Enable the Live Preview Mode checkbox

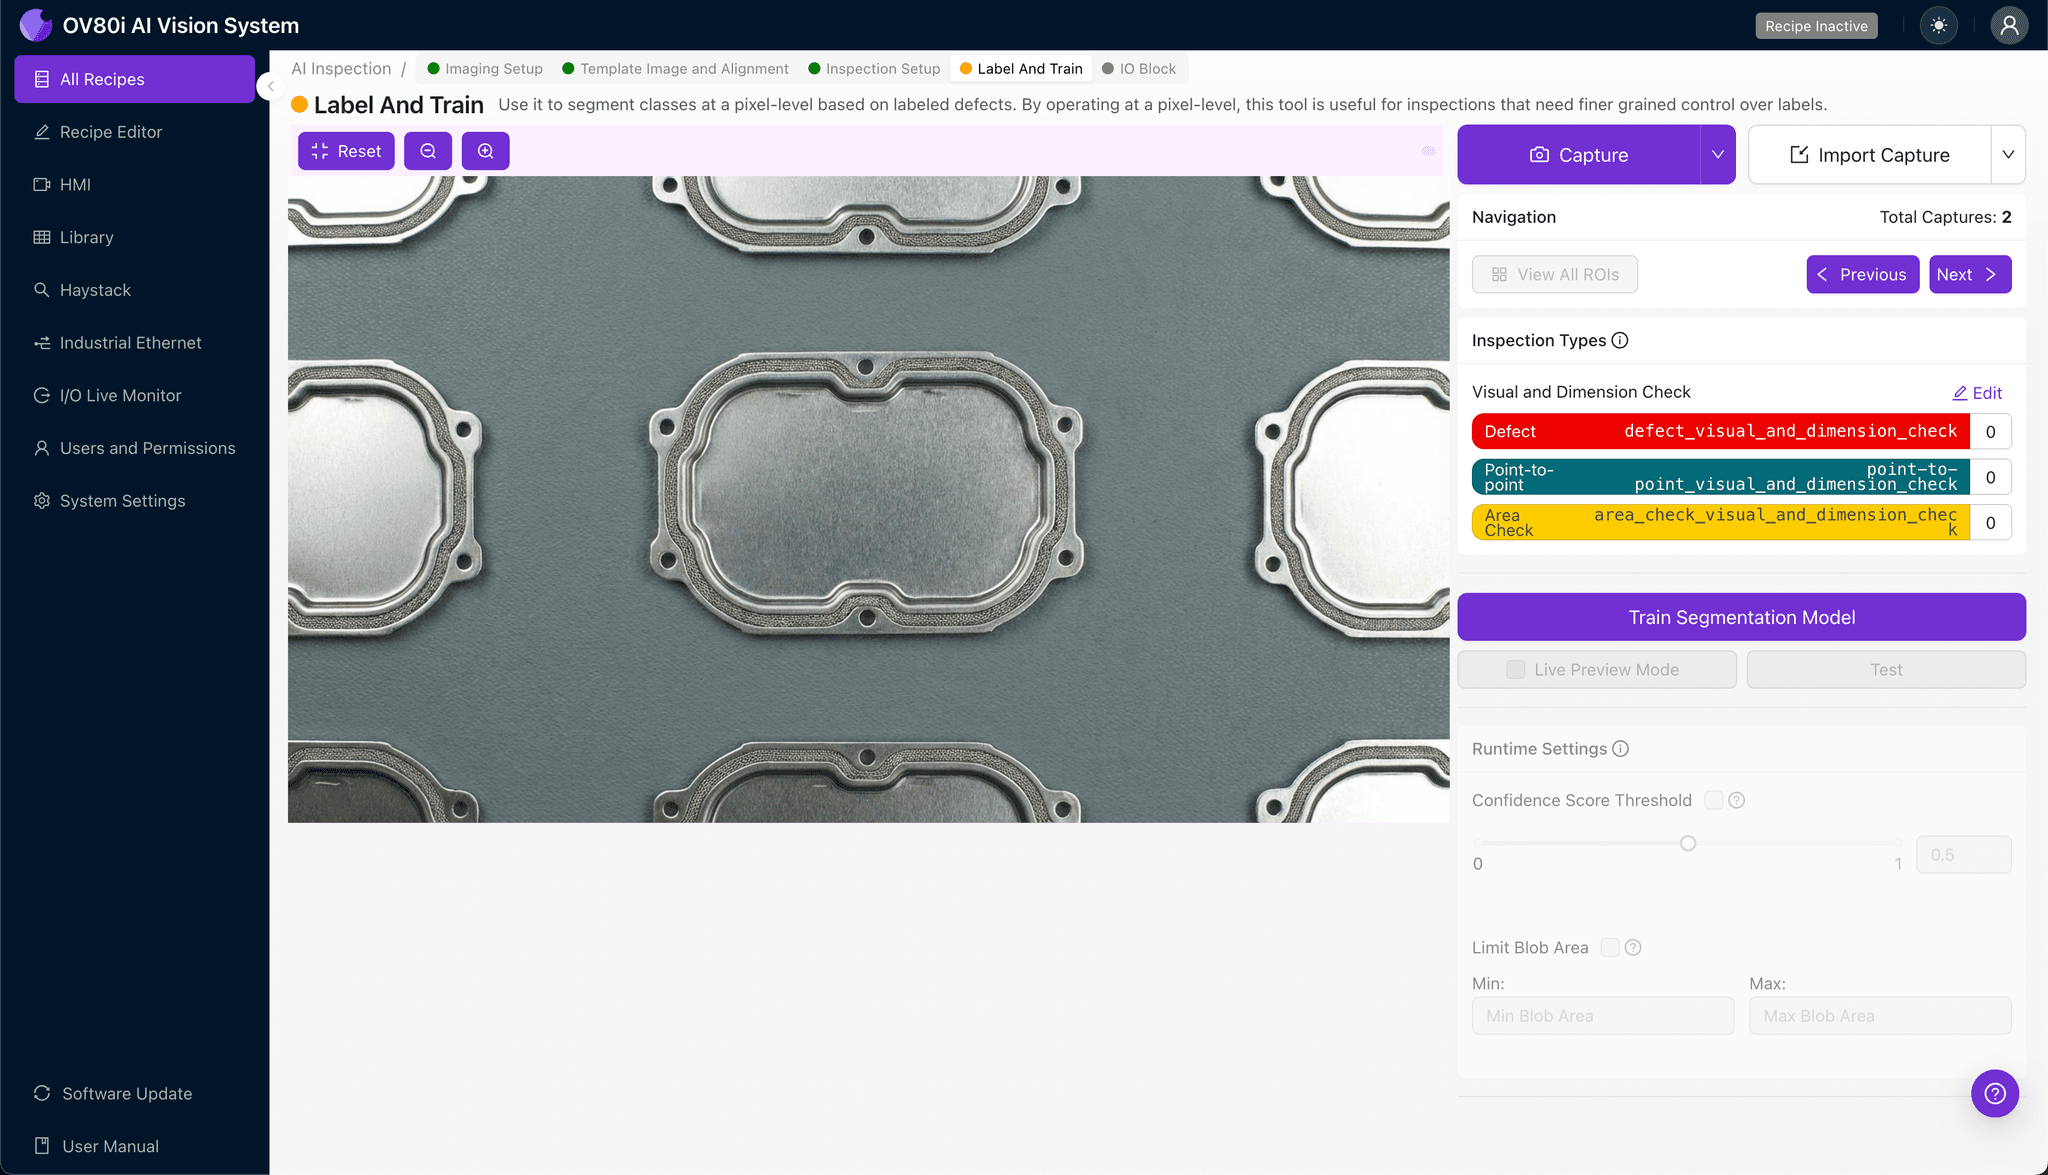pyautogui.click(x=1516, y=670)
